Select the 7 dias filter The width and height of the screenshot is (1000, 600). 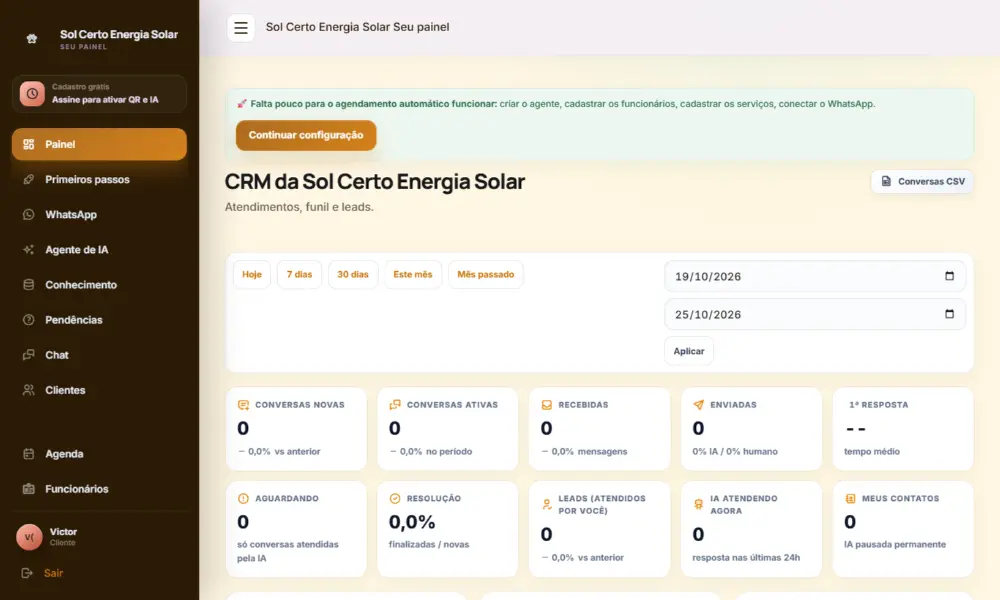pyautogui.click(x=299, y=274)
